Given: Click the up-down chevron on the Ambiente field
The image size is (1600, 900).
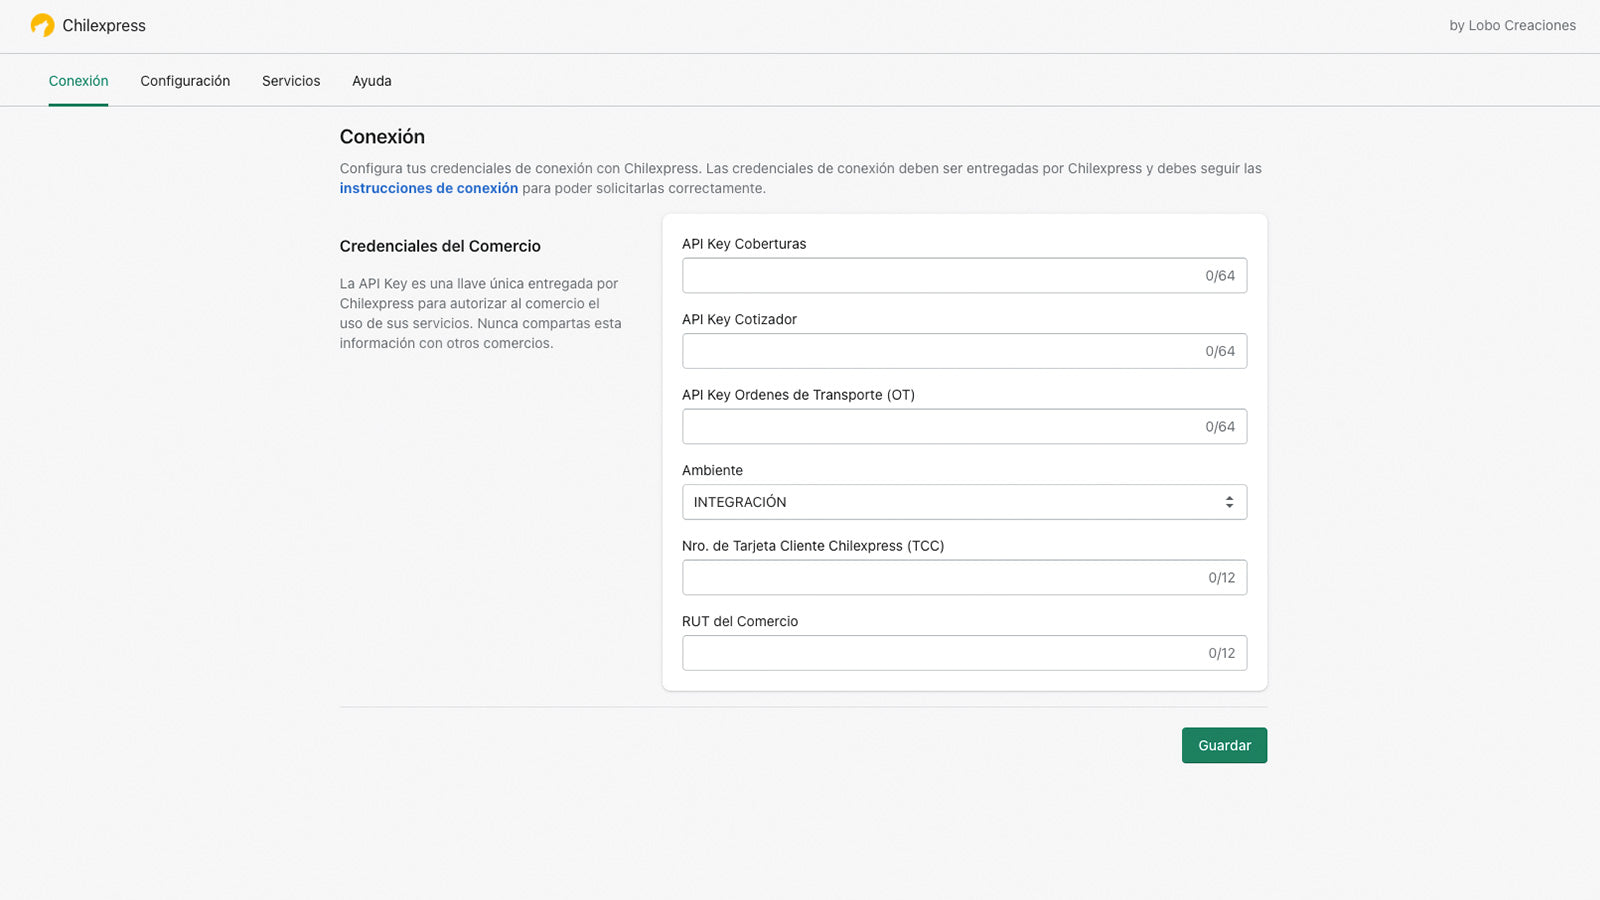Looking at the screenshot, I should (x=1229, y=502).
